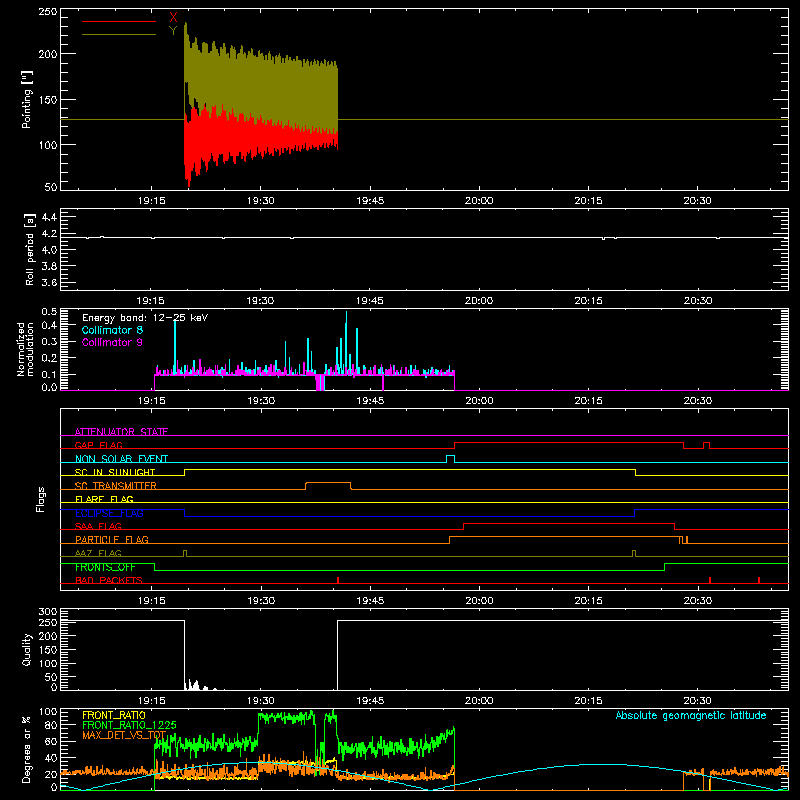This screenshot has width=800, height=800.
Task: Click the '0.5' tick on Normalized modulation axis
Action: tap(49, 312)
